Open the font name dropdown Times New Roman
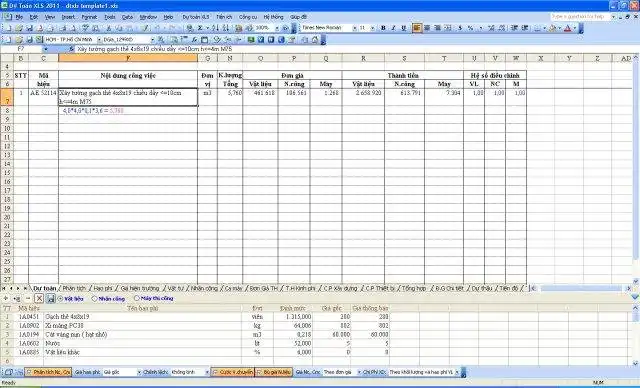This screenshot has width=640, height=388. [354, 28]
